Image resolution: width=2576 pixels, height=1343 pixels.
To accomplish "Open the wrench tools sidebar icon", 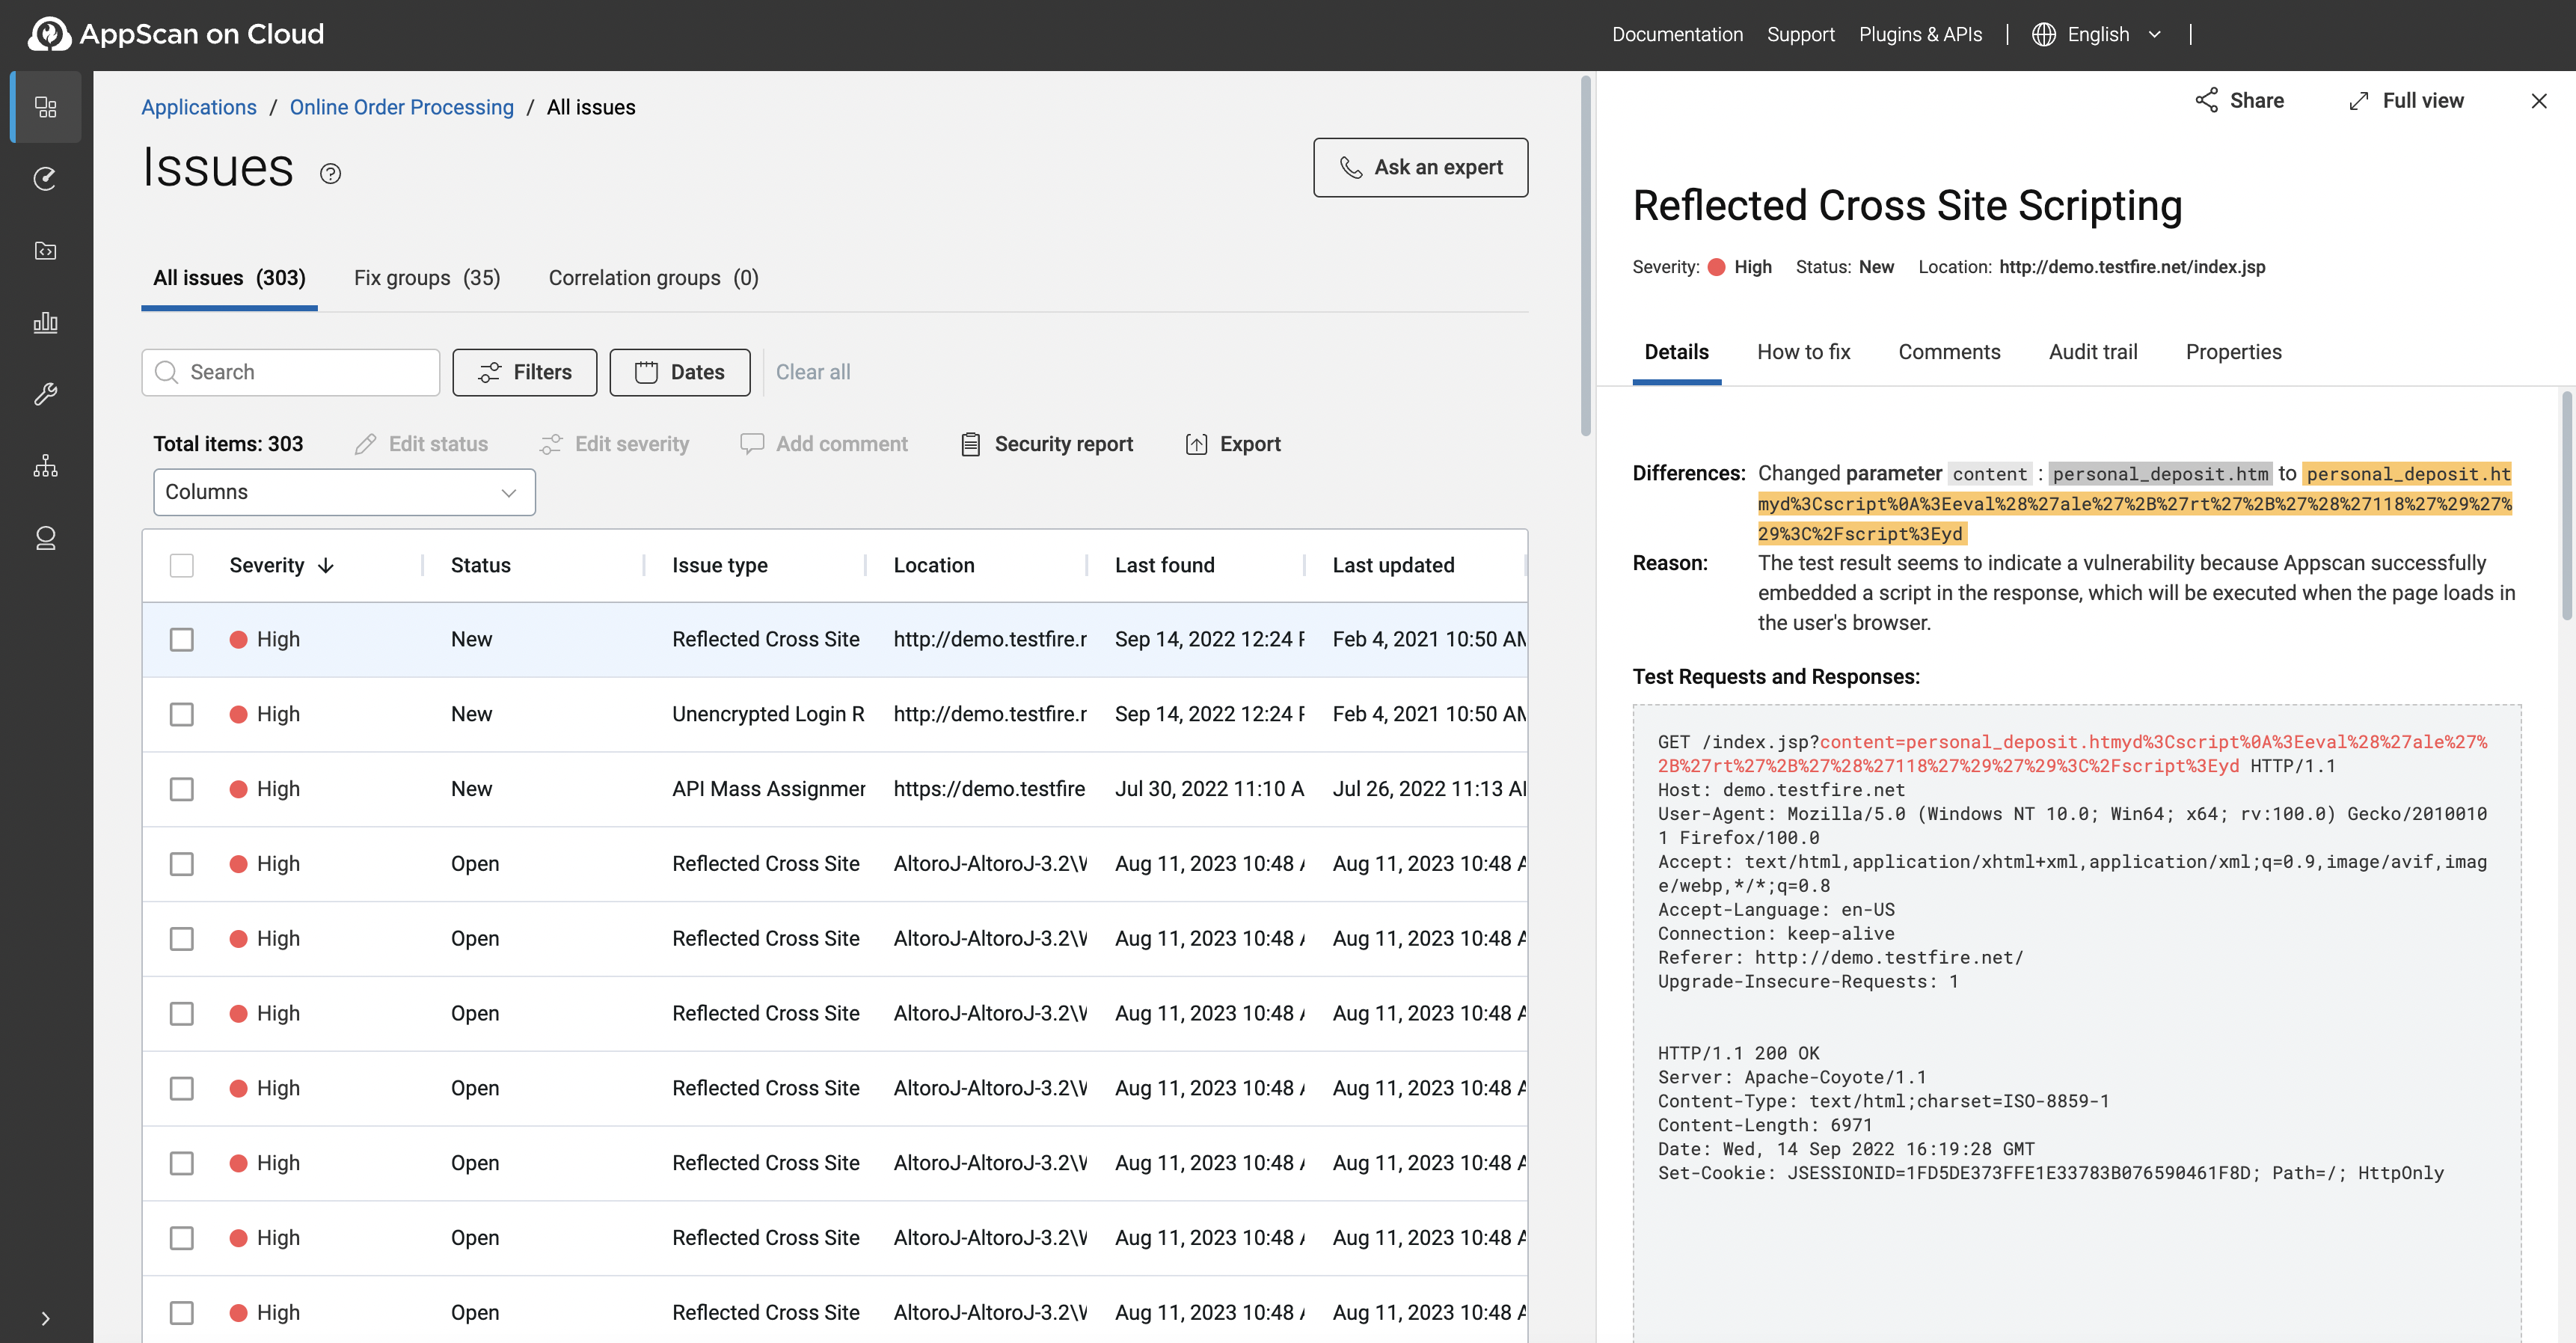I will (x=45, y=394).
